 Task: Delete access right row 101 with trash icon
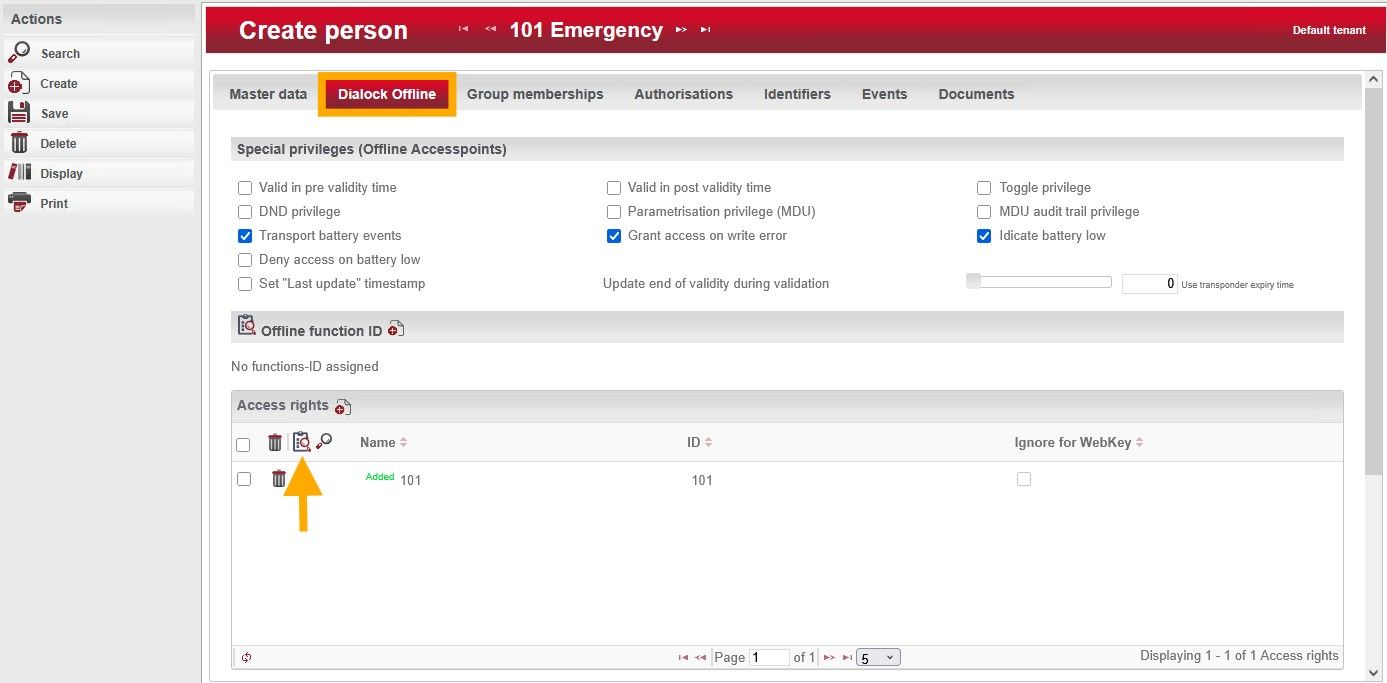(x=279, y=479)
